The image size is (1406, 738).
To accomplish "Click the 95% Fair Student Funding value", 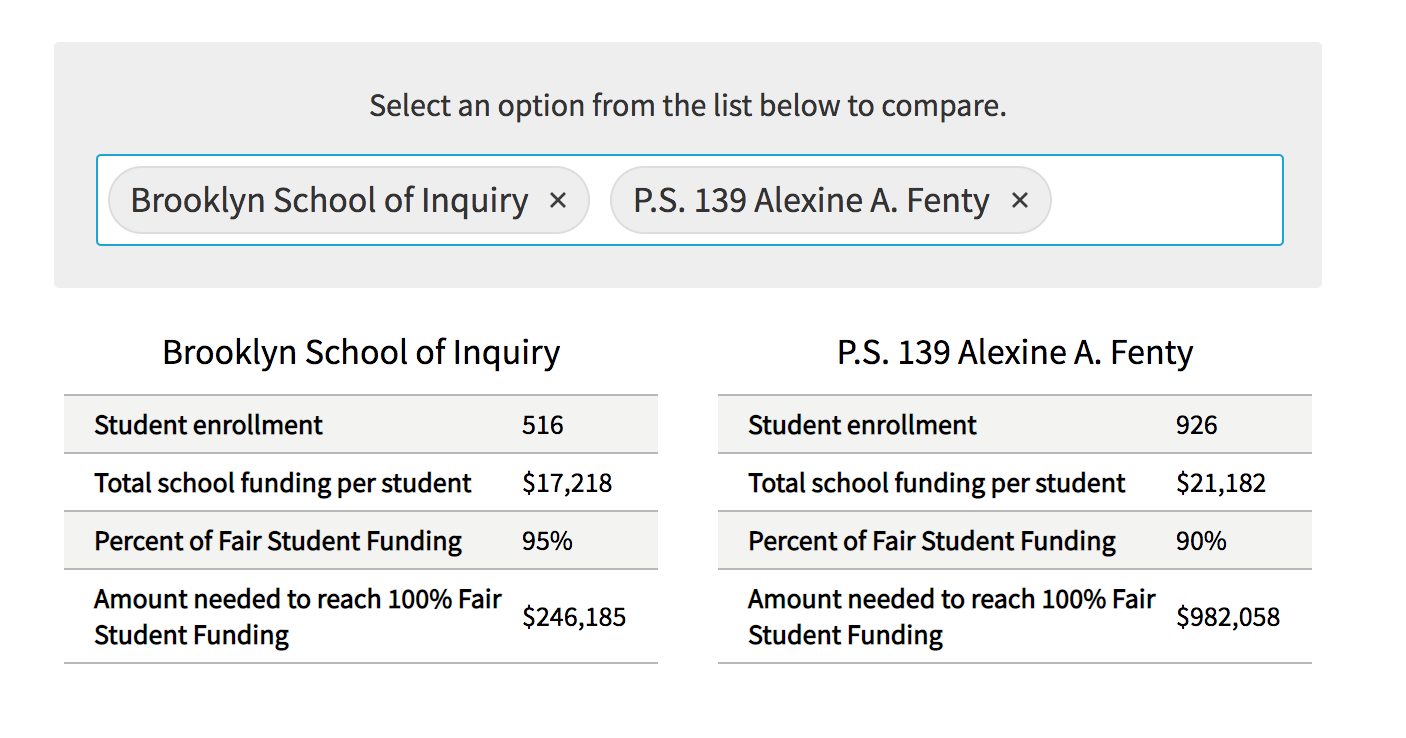I will click(x=547, y=541).
